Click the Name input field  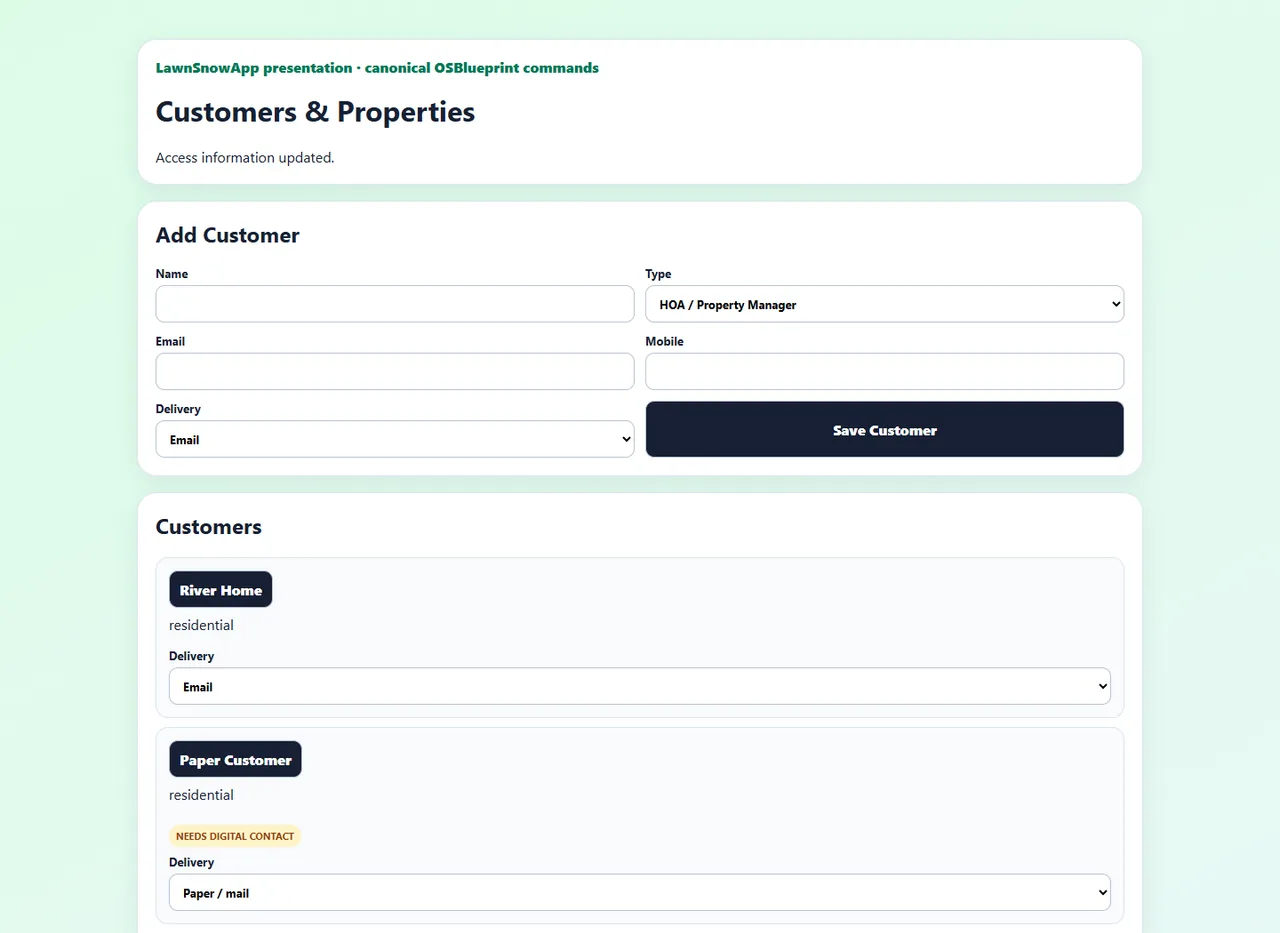[x=395, y=304]
